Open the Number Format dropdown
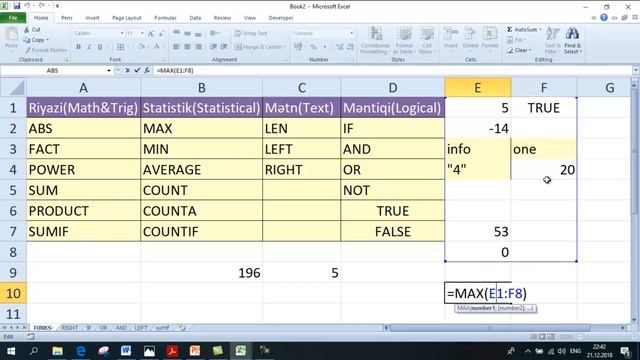 (x=351, y=33)
